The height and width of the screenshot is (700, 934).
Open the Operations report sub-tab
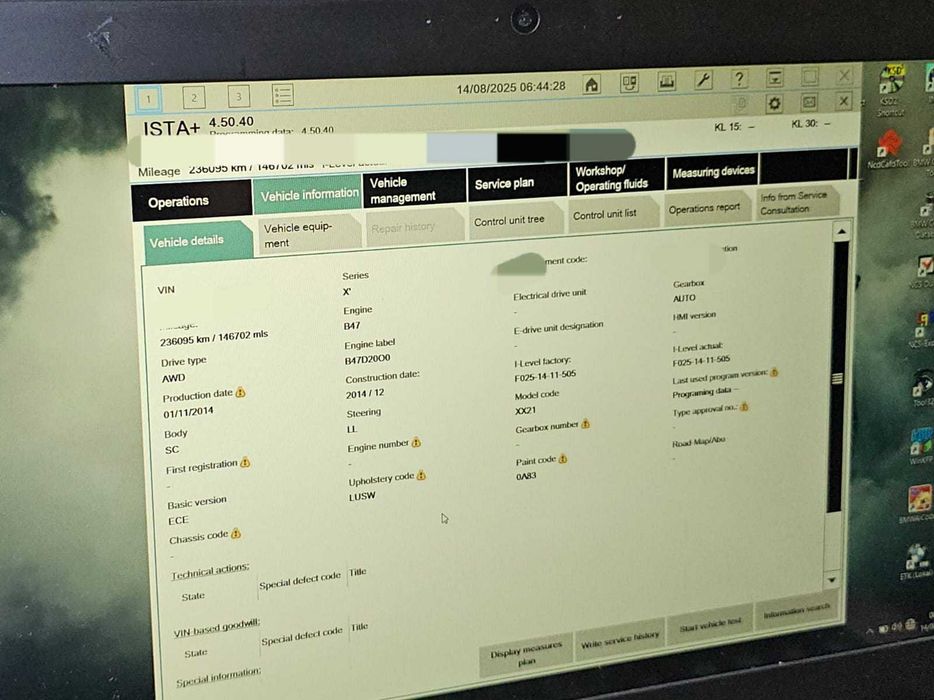(706, 209)
